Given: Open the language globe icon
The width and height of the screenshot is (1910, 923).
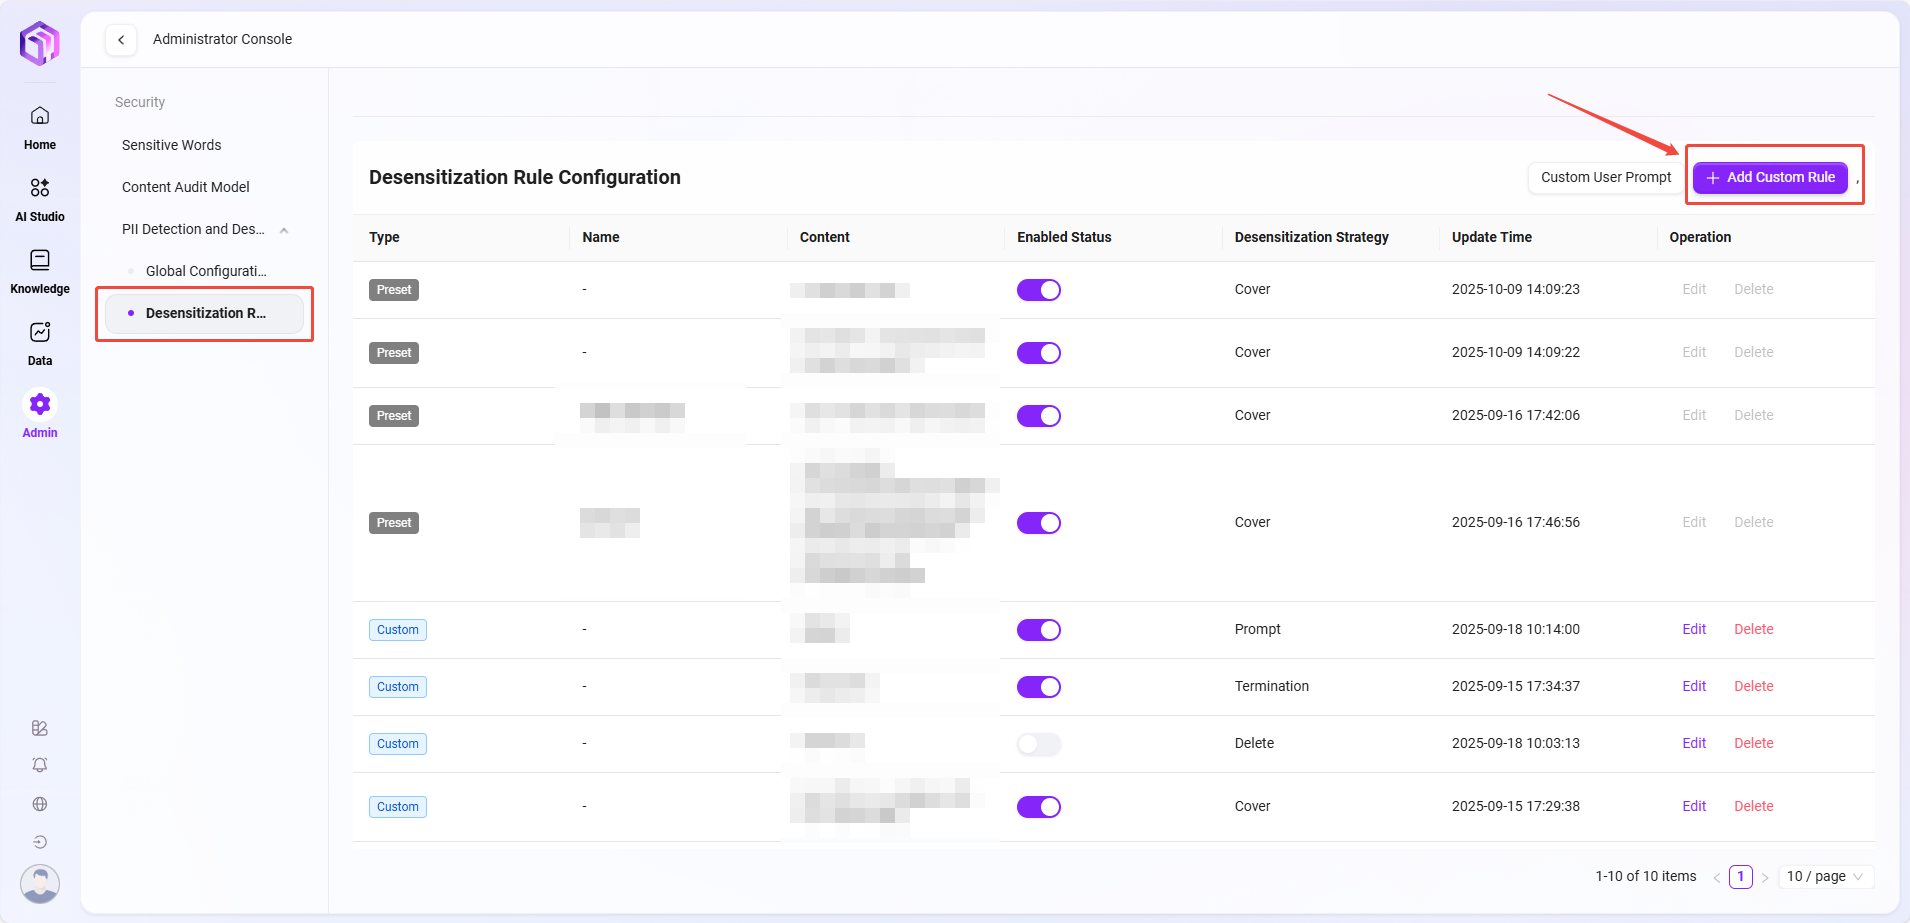Looking at the screenshot, I should tap(40, 804).
